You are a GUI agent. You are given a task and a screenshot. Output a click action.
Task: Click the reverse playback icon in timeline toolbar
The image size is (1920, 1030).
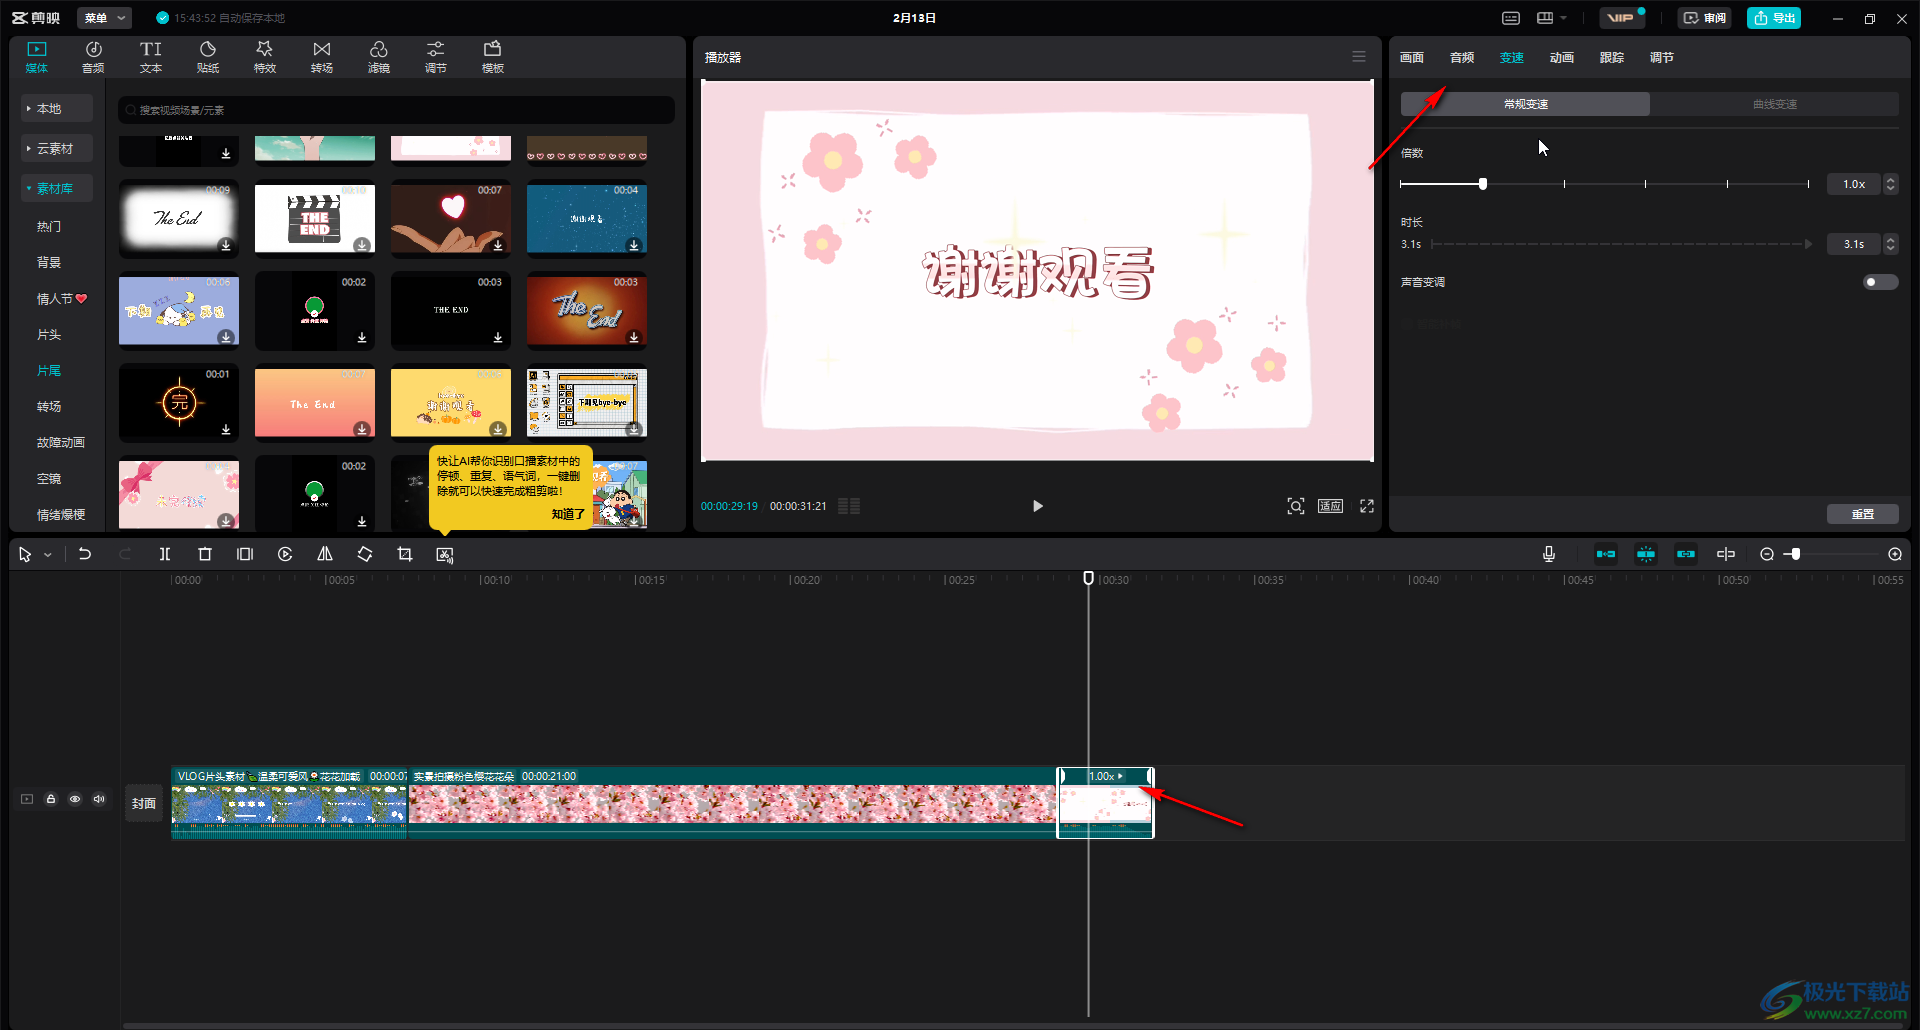[x=285, y=554]
